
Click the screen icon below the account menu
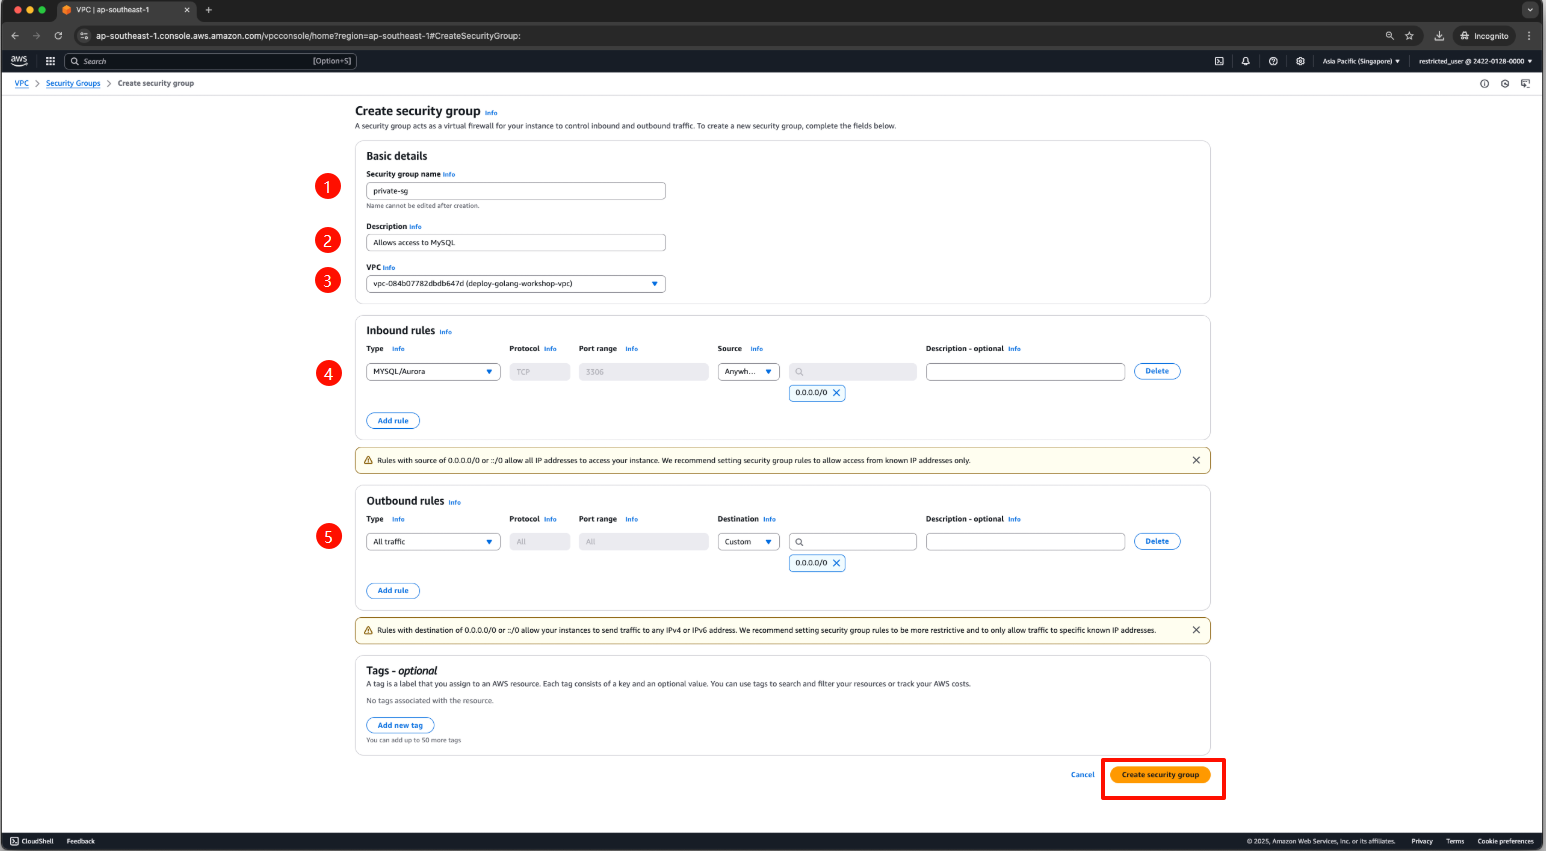[x=1525, y=84]
